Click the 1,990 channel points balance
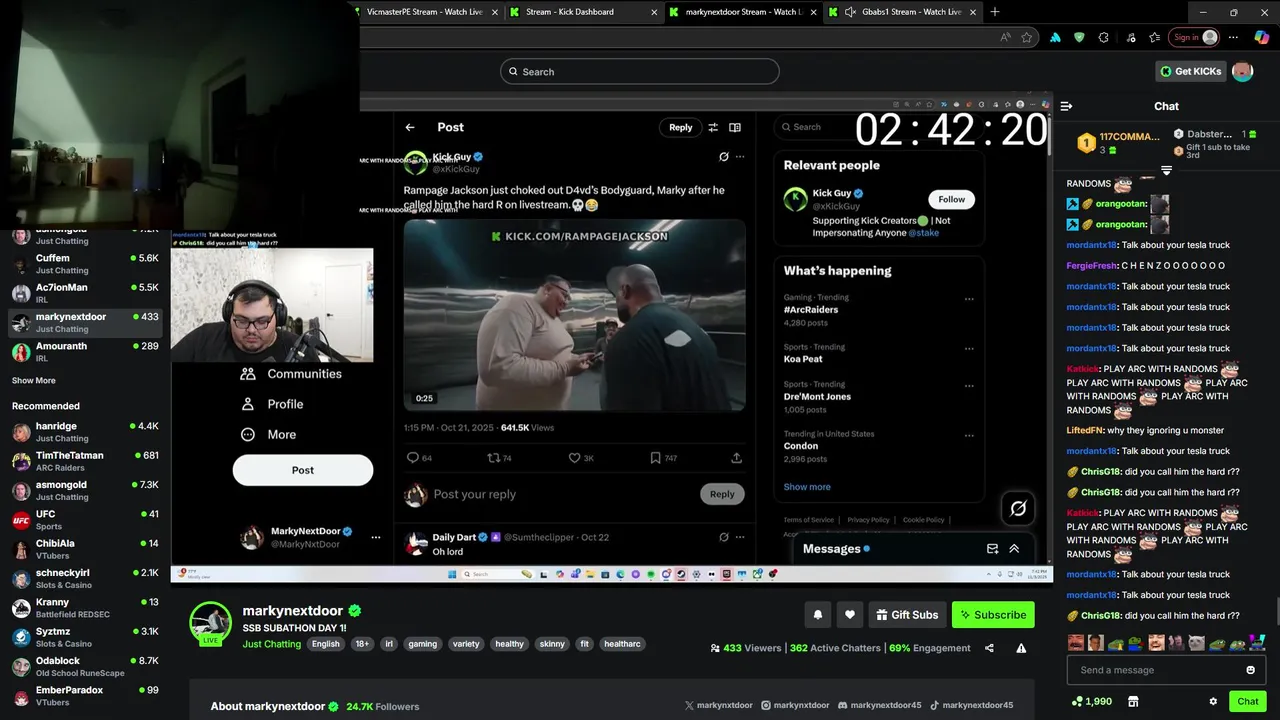 [1091, 701]
